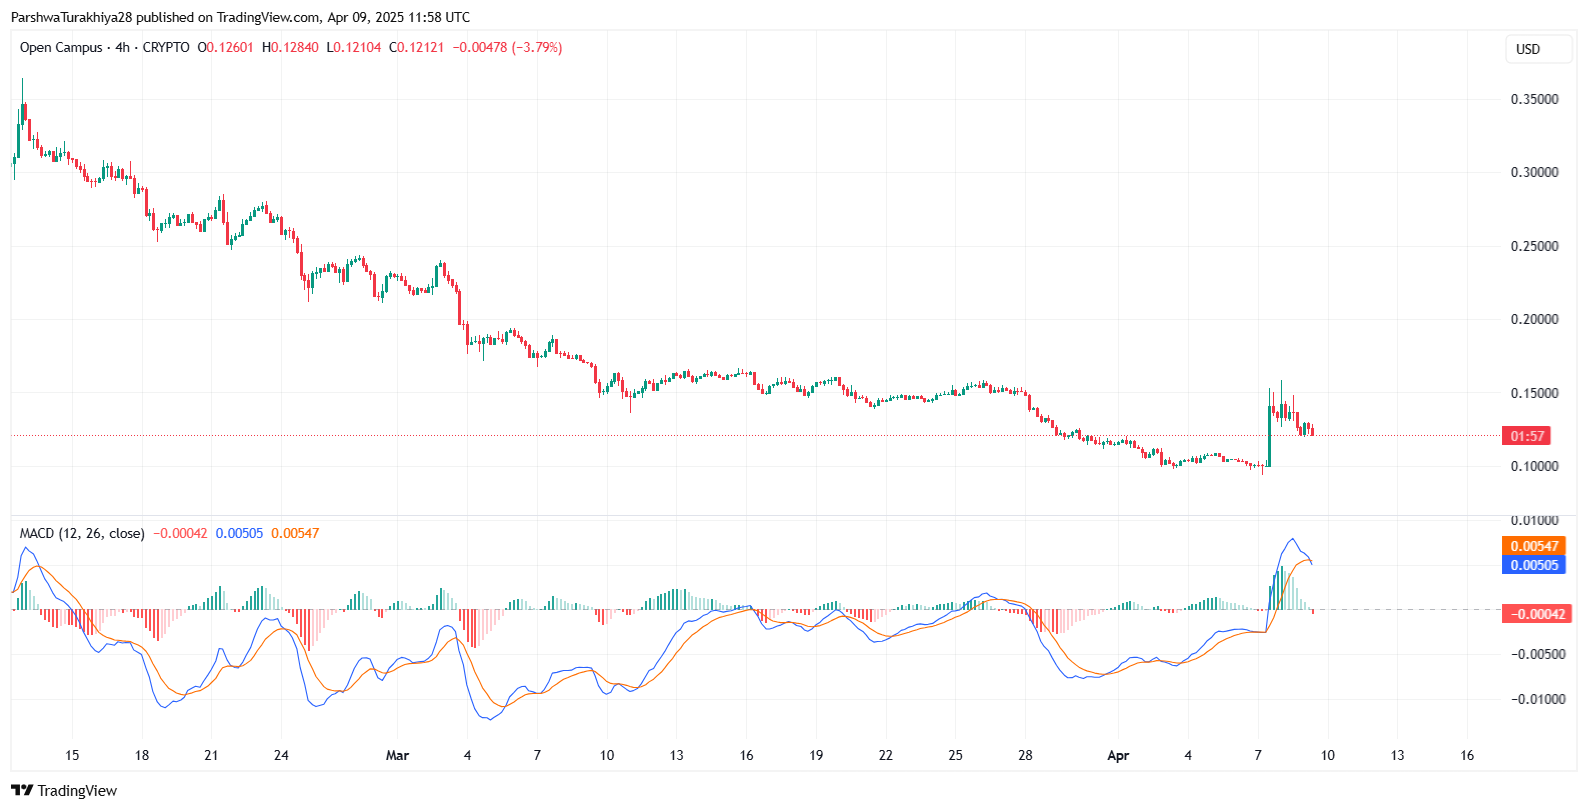Viewport: 1588px width, 810px height.
Task: Click the blue 0.00505 value in MACD legend
Action: click(x=239, y=533)
